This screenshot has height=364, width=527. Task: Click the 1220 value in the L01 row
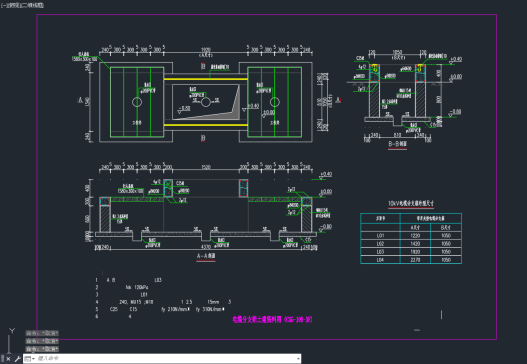pos(415,236)
